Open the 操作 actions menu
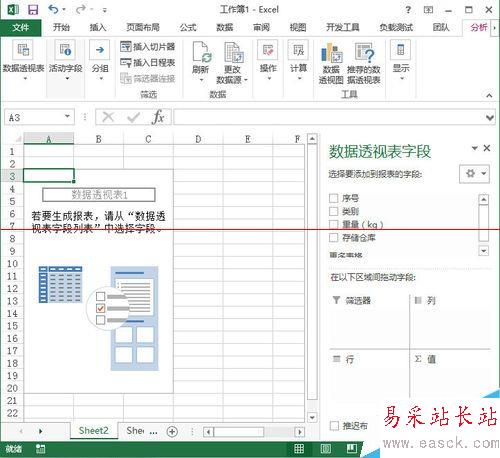This screenshot has height=458, width=500. 268,60
